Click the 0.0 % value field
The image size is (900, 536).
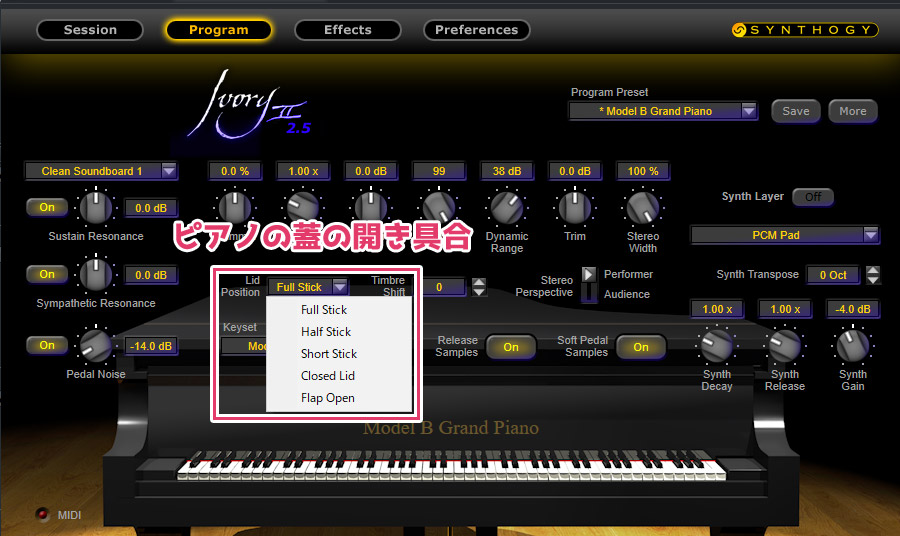[235, 171]
